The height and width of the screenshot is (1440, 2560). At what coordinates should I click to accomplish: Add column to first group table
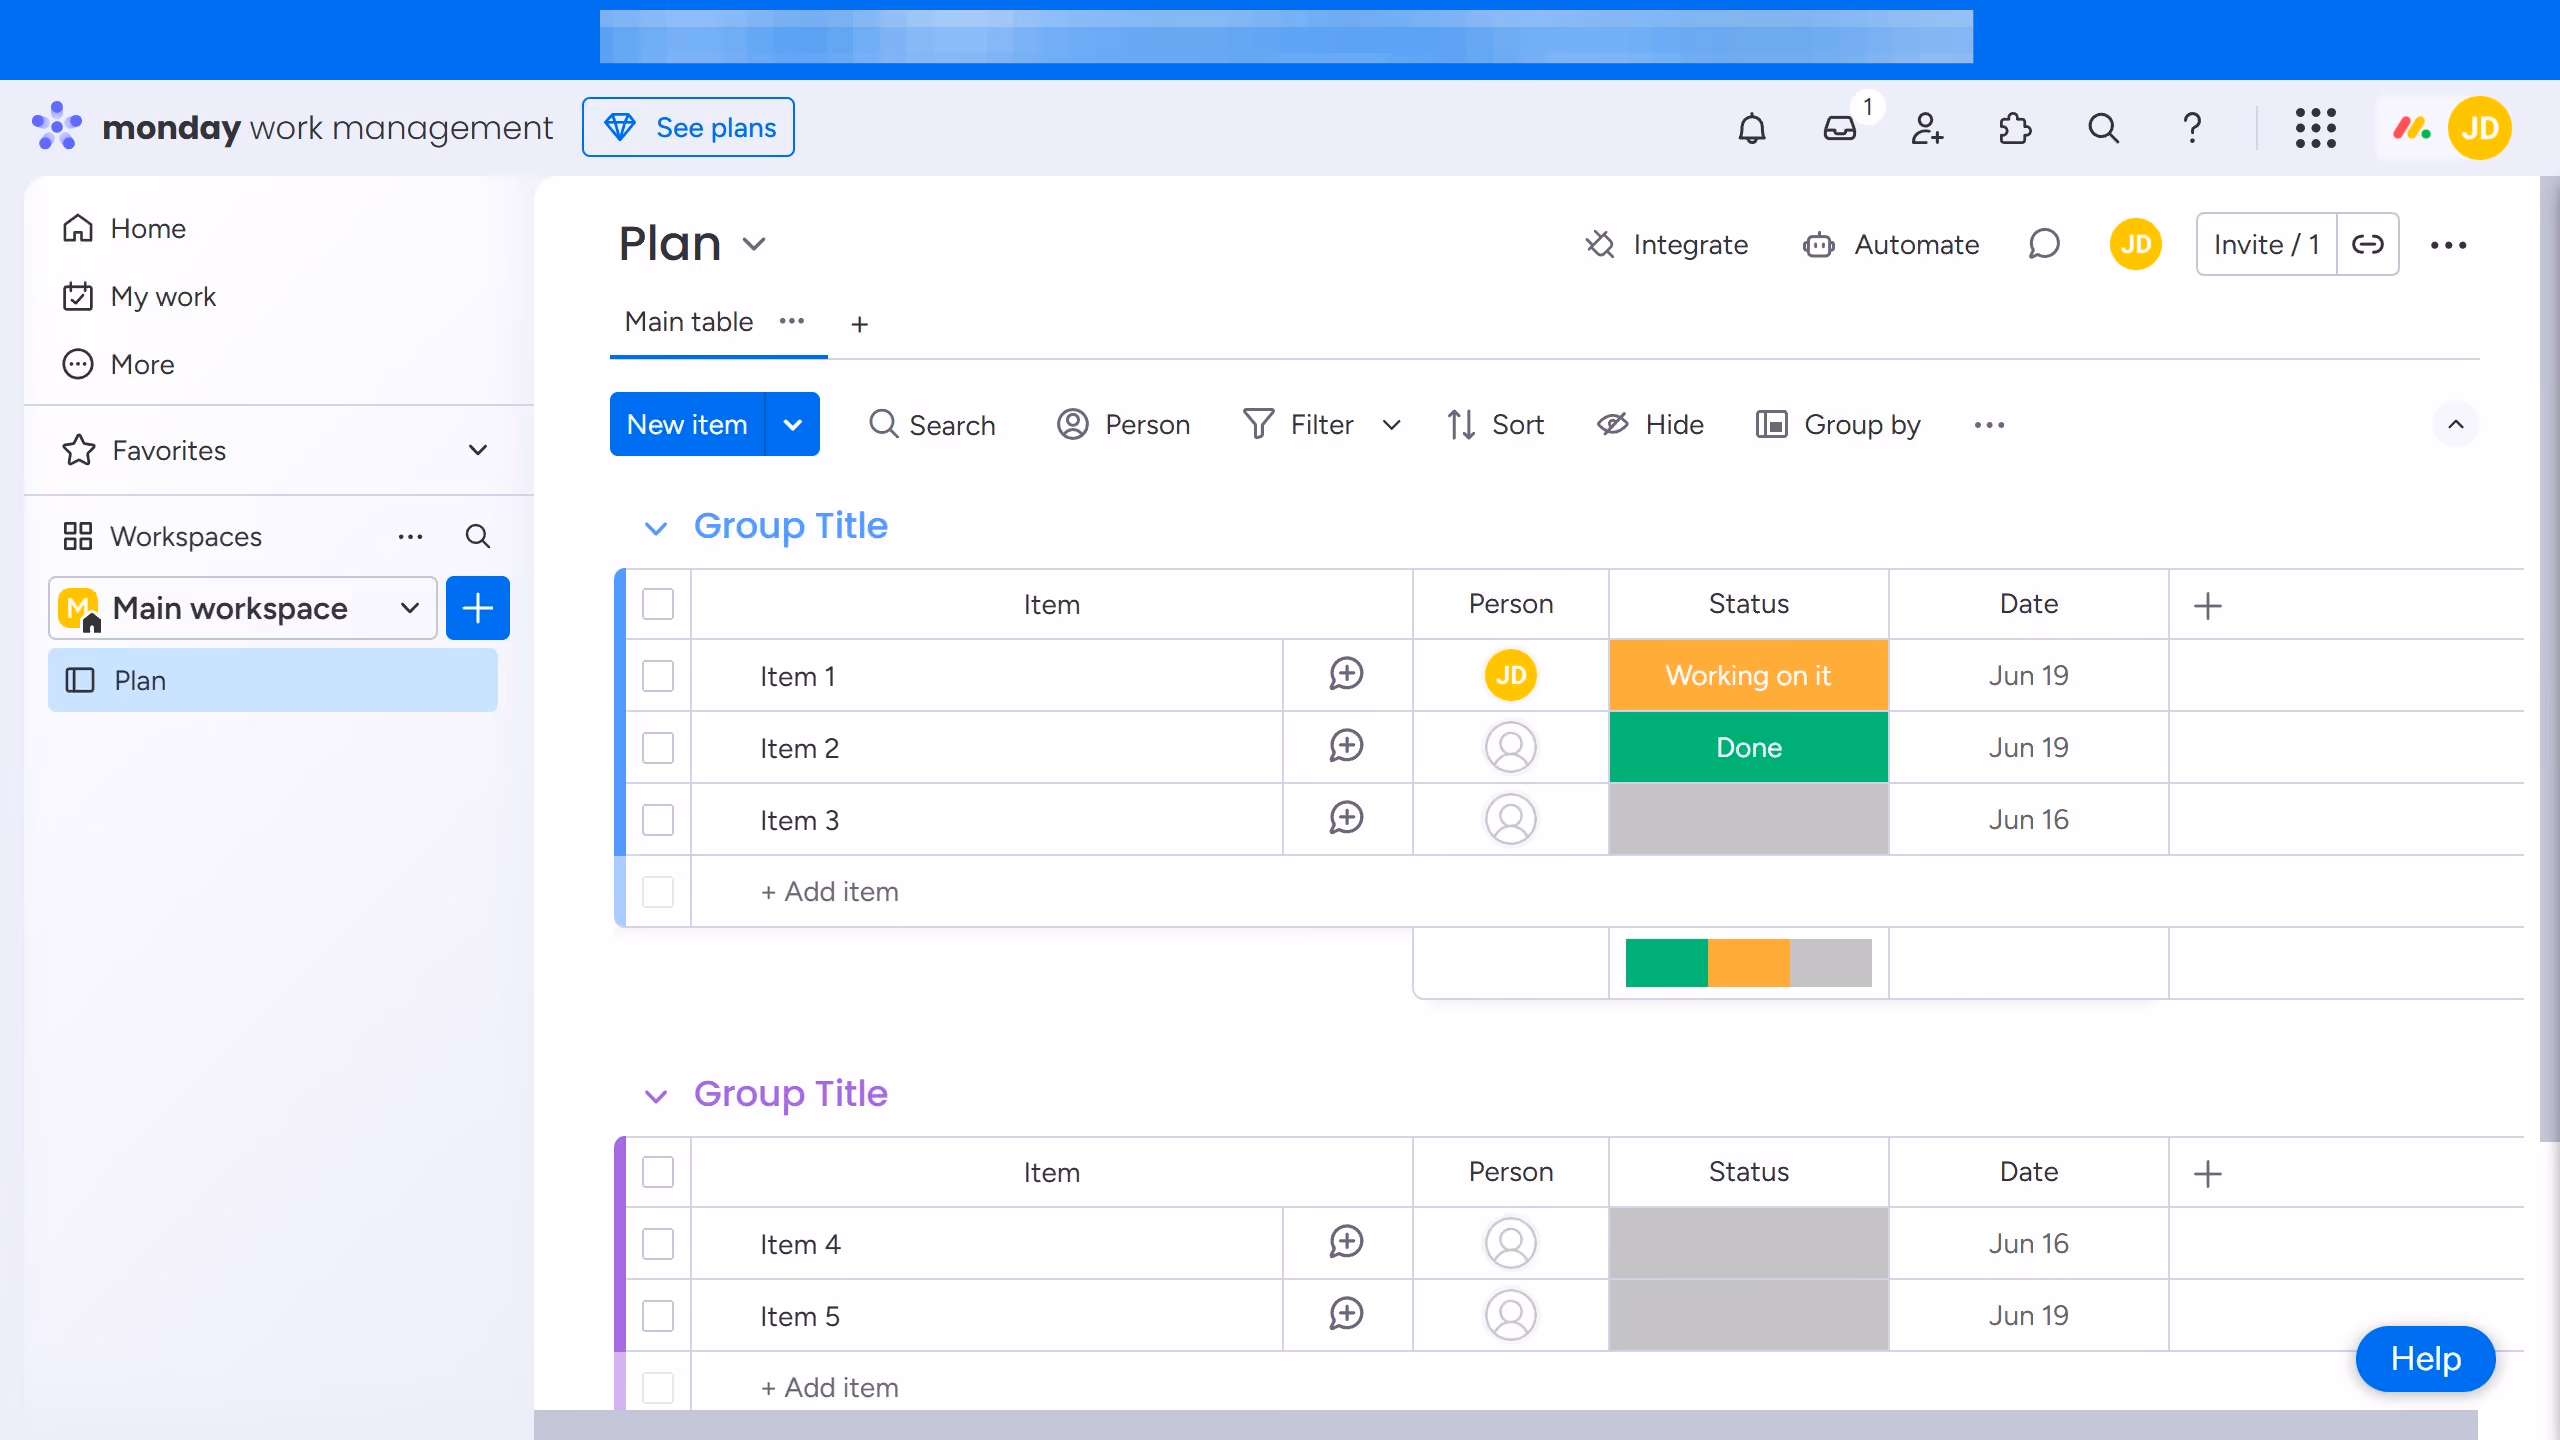tap(2208, 605)
